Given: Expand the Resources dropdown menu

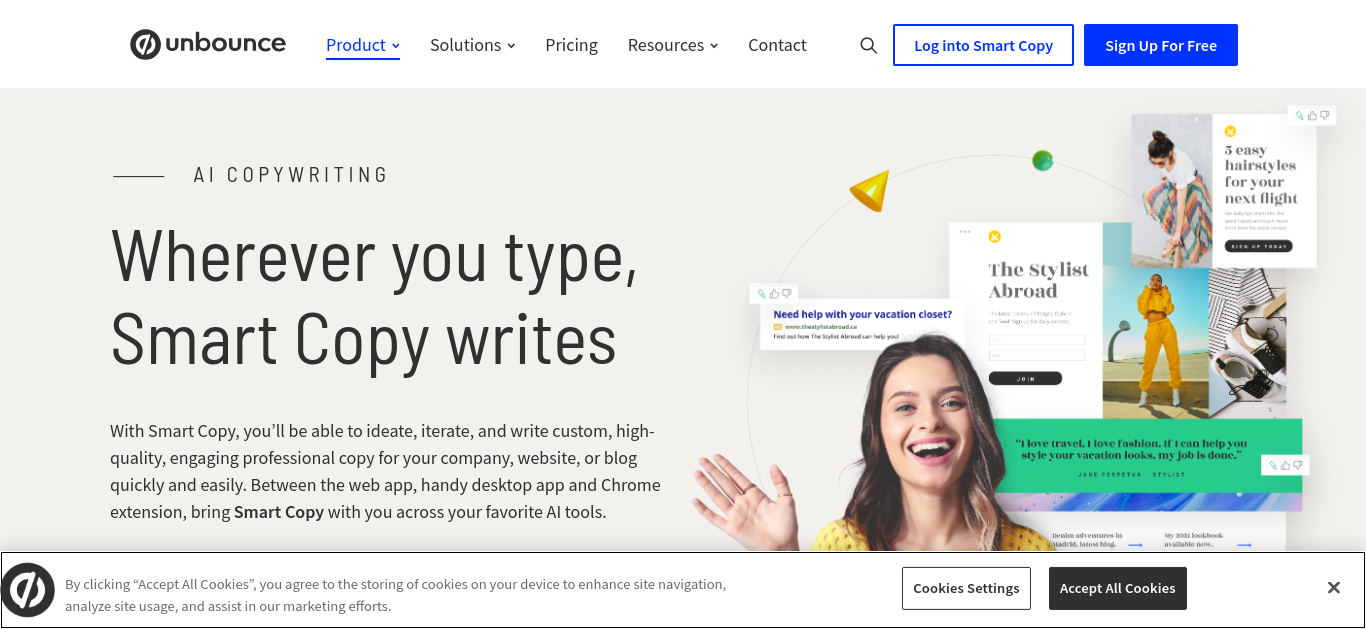Looking at the screenshot, I should [x=673, y=45].
